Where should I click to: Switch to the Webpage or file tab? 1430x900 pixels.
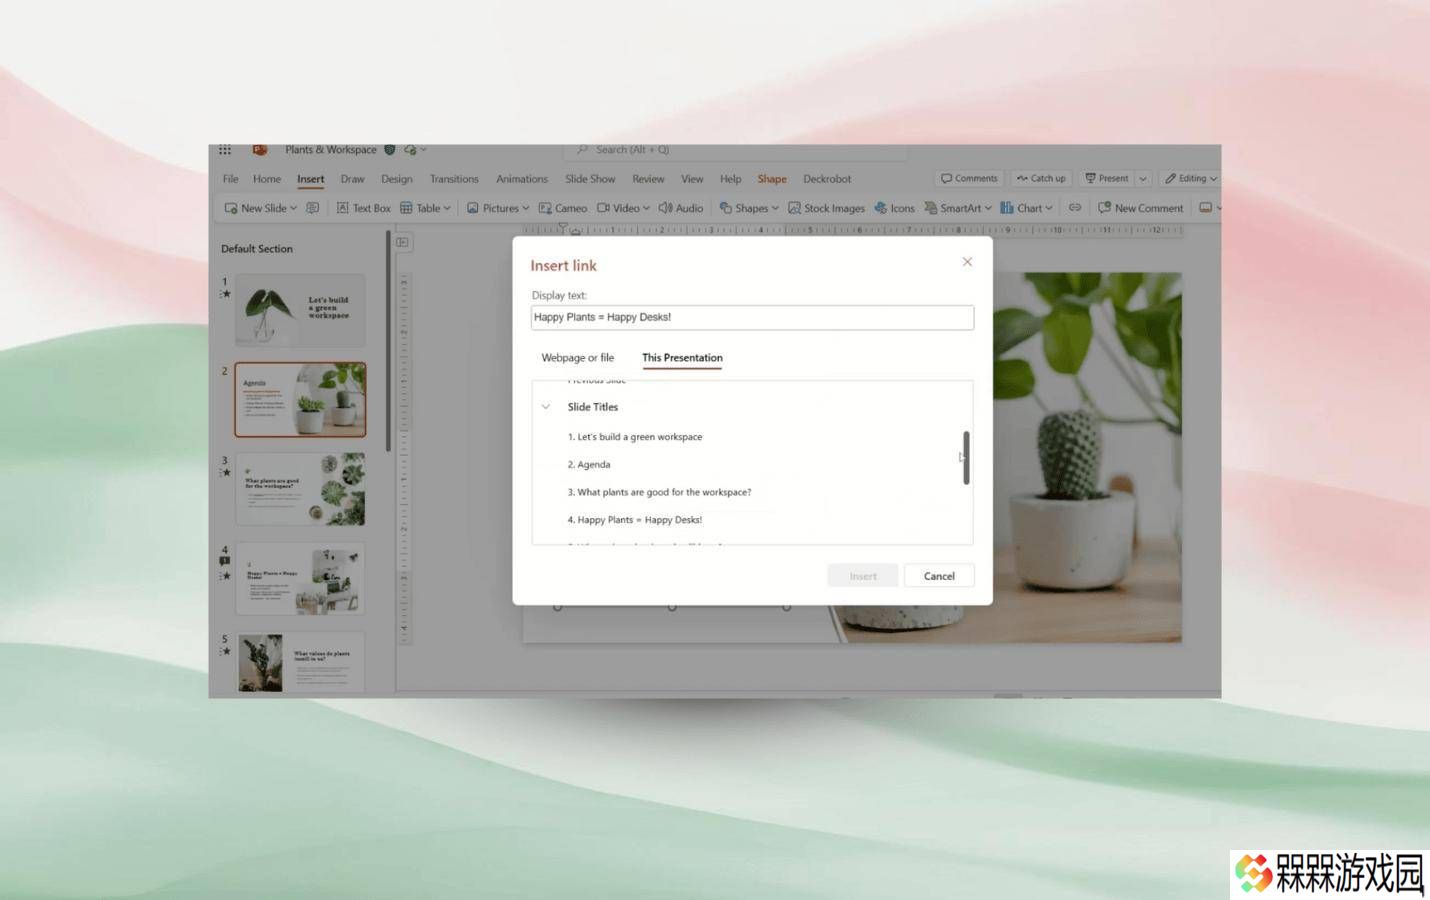(x=578, y=358)
